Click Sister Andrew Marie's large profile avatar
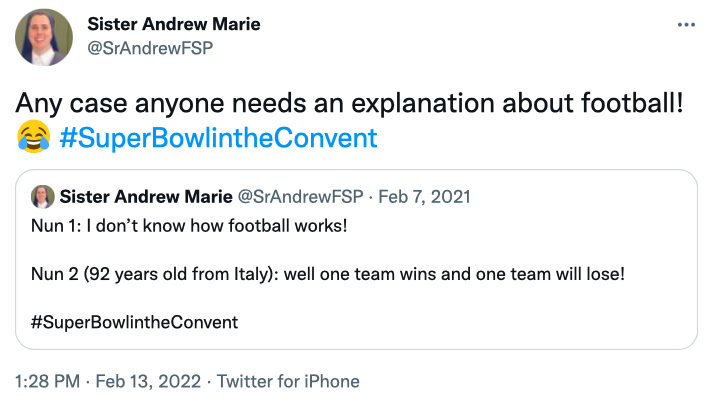The image size is (713, 403). tap(44, 38)
